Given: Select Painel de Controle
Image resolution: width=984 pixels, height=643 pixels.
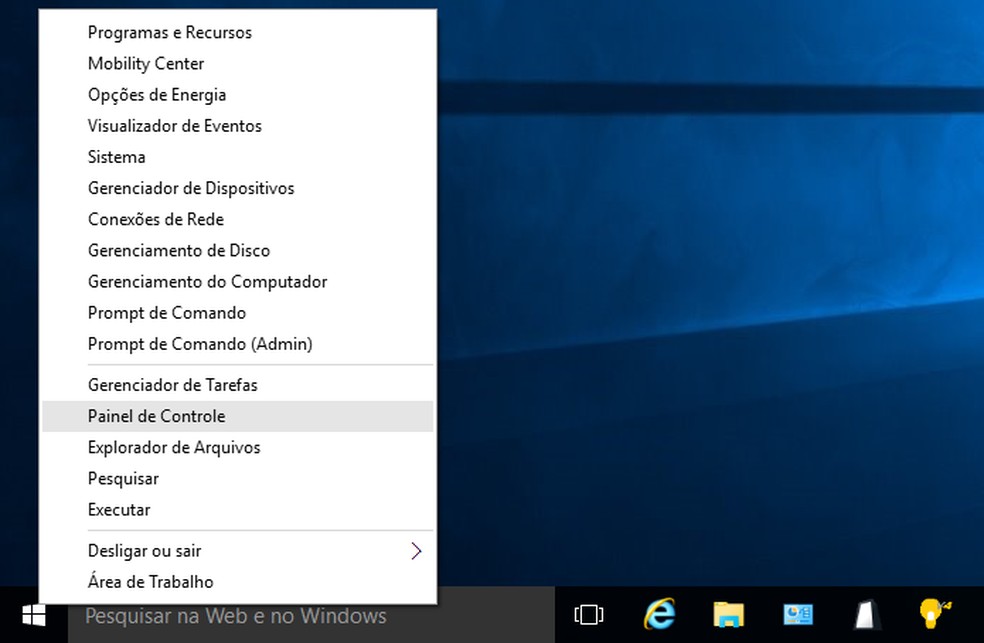Looking at the screenshot, I should point(156,416).
